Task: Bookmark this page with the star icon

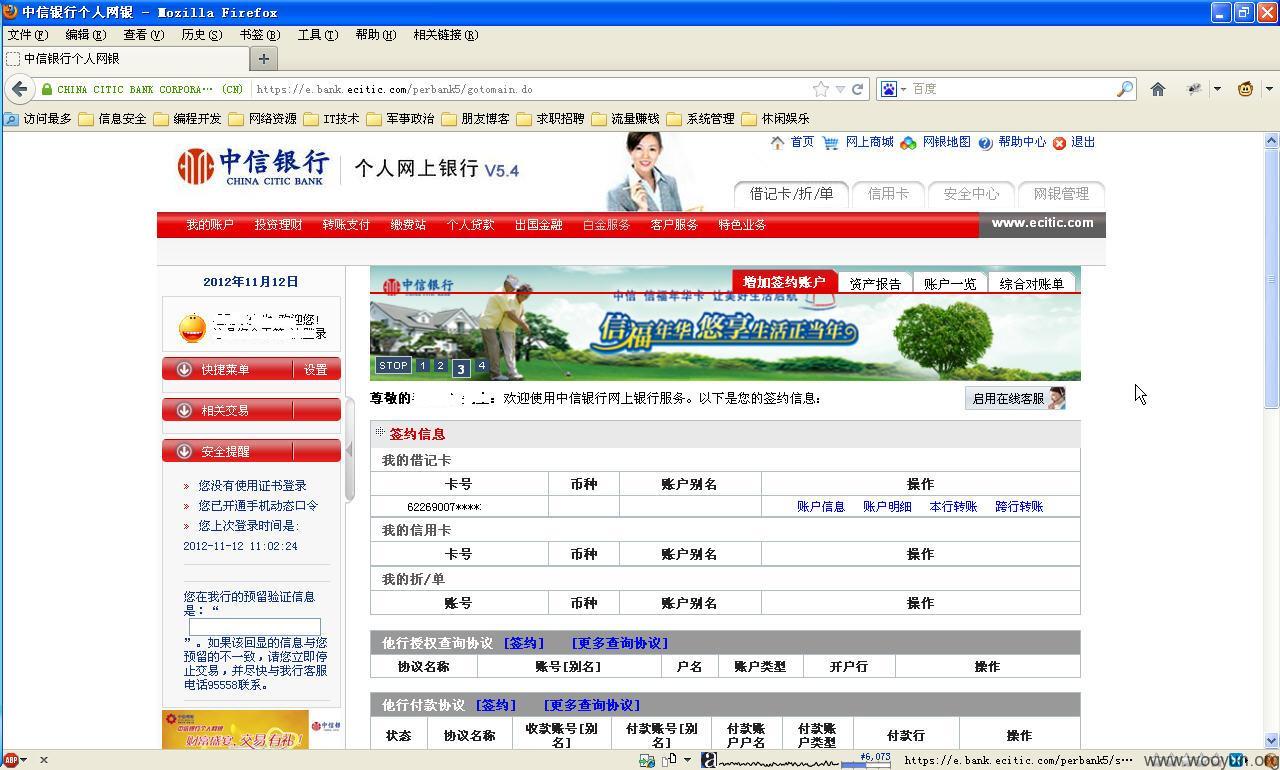Action: tap(821, 89)
